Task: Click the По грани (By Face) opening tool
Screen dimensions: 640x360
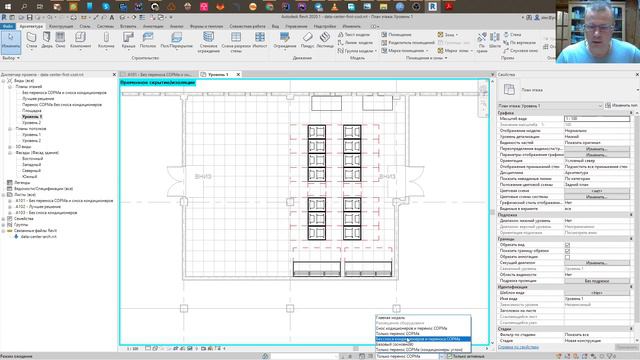Action: coord(482,42)
